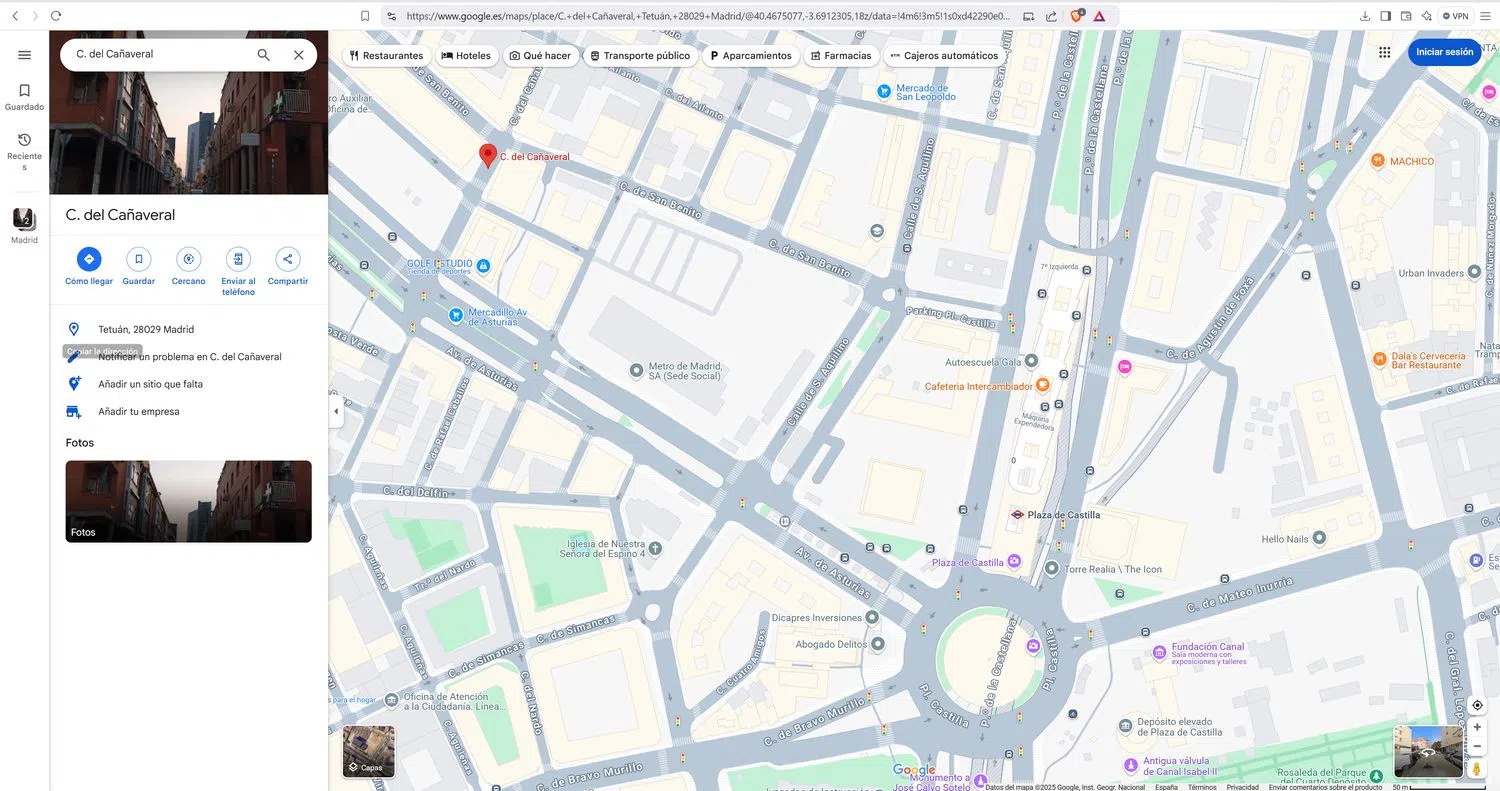The height and width of the screenshot is (791, 1500).
Task: Click the Dicapres Inversiones marker
Action: 872,618
